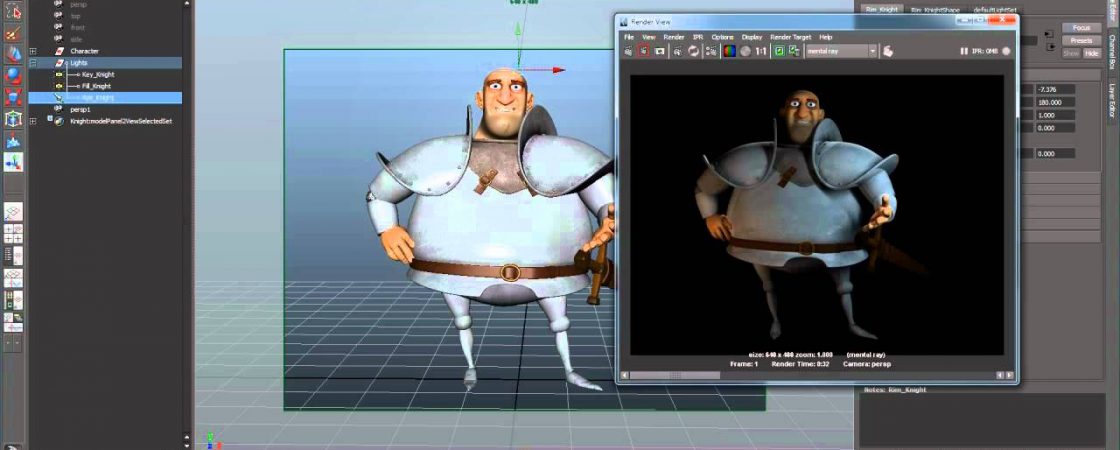Viewport: 1120px width, 450px height.
Task: Open the Display menu in Render View
Action: 751,37
